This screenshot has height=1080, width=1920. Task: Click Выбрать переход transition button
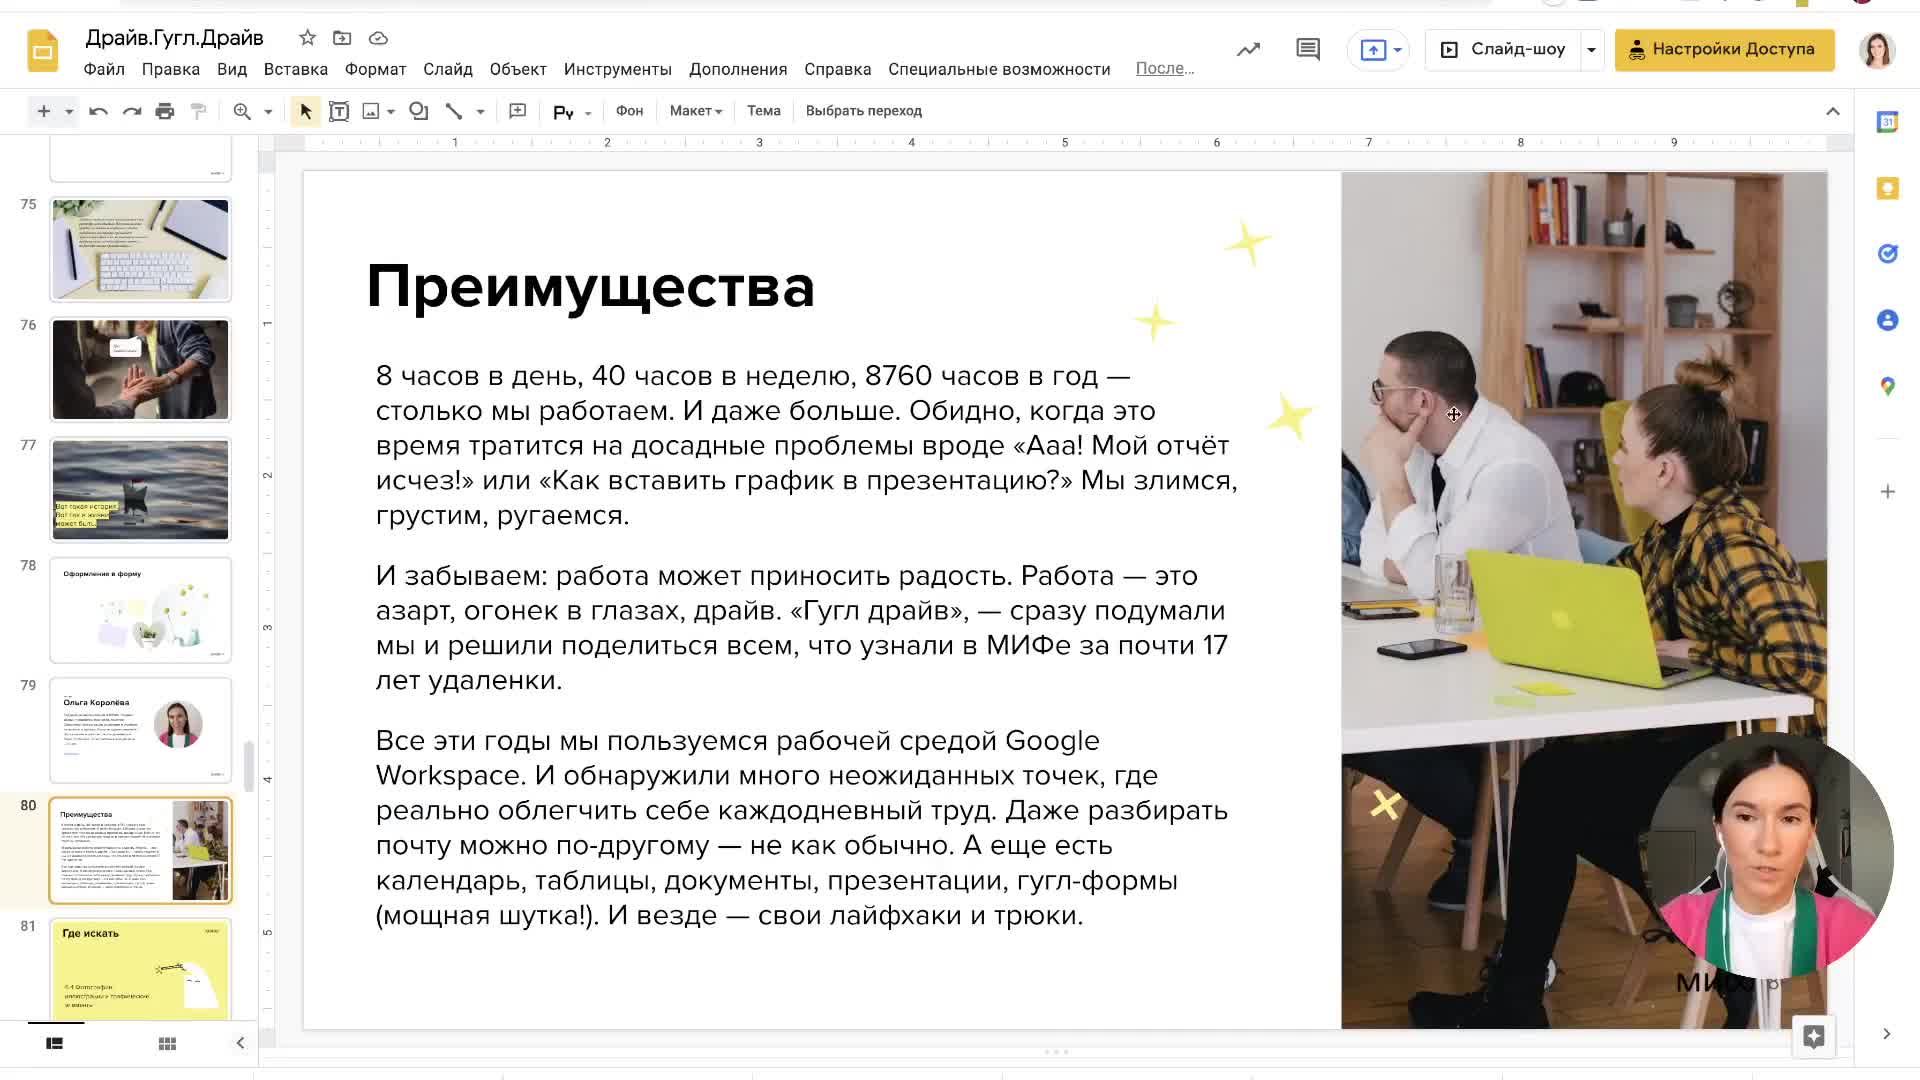[x=864, y=111]
